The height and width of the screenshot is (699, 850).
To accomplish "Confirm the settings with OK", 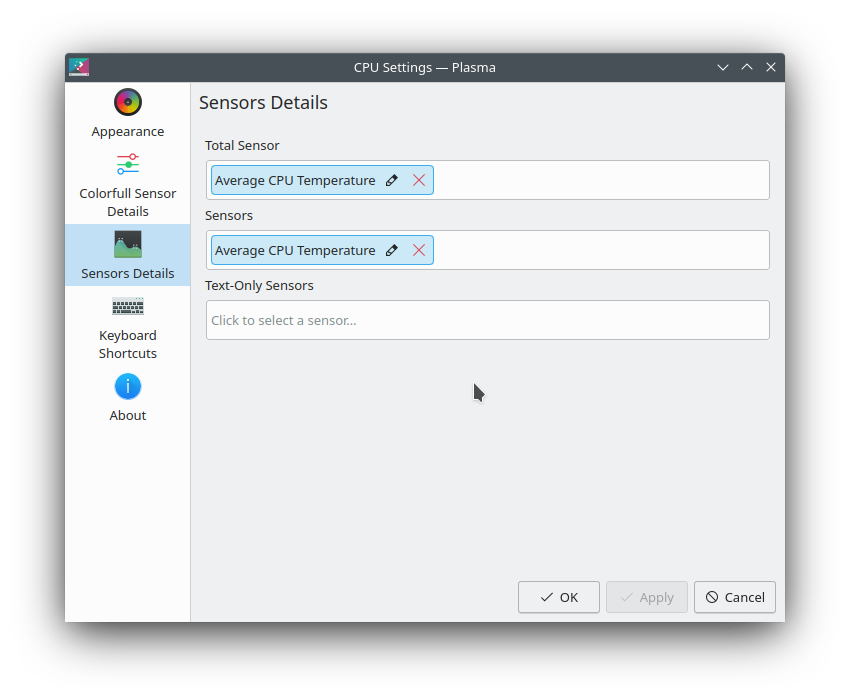I will point(559,597).
